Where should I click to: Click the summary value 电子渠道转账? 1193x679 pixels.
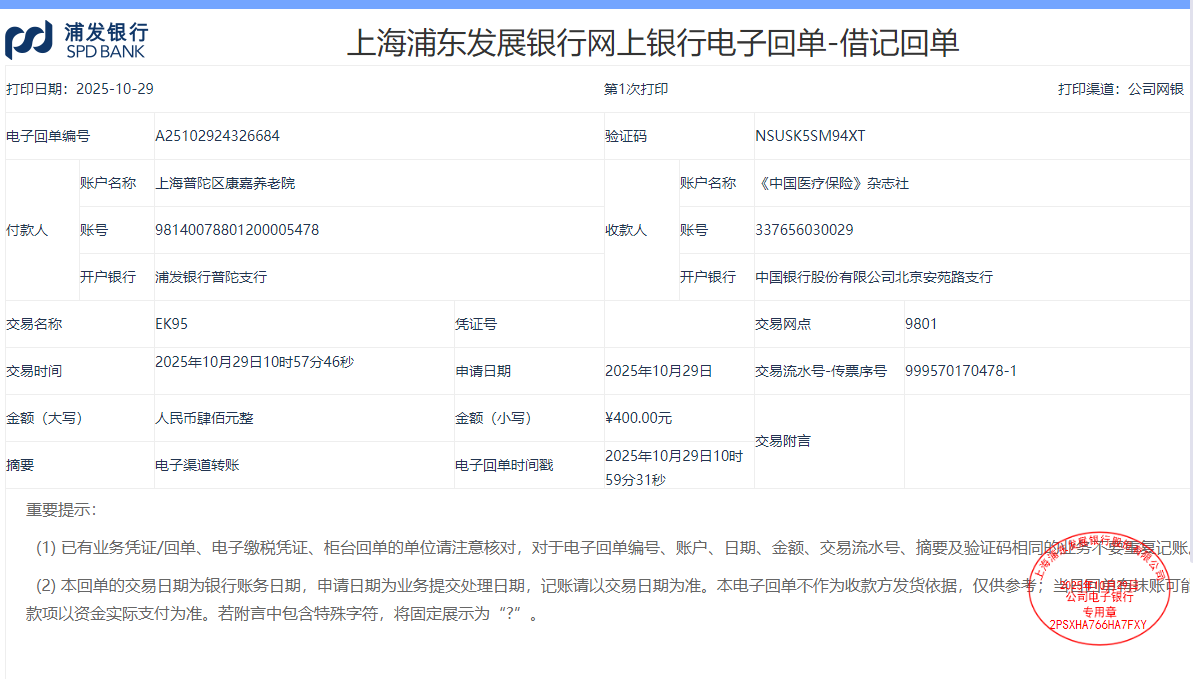coord(197,465)
